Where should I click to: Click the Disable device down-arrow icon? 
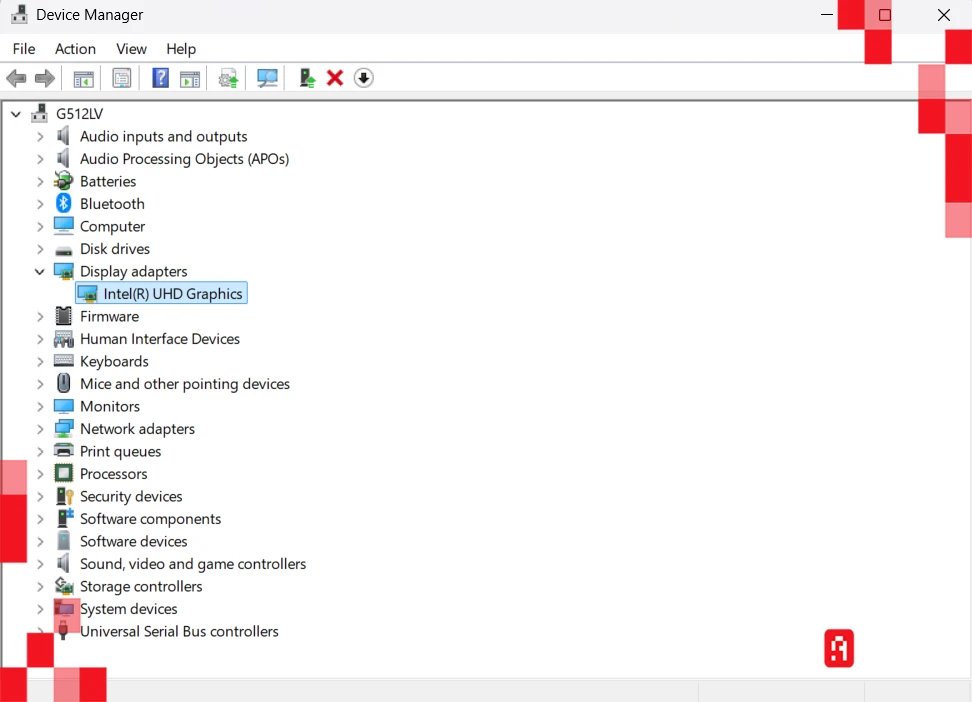click(x=364, y=78)
